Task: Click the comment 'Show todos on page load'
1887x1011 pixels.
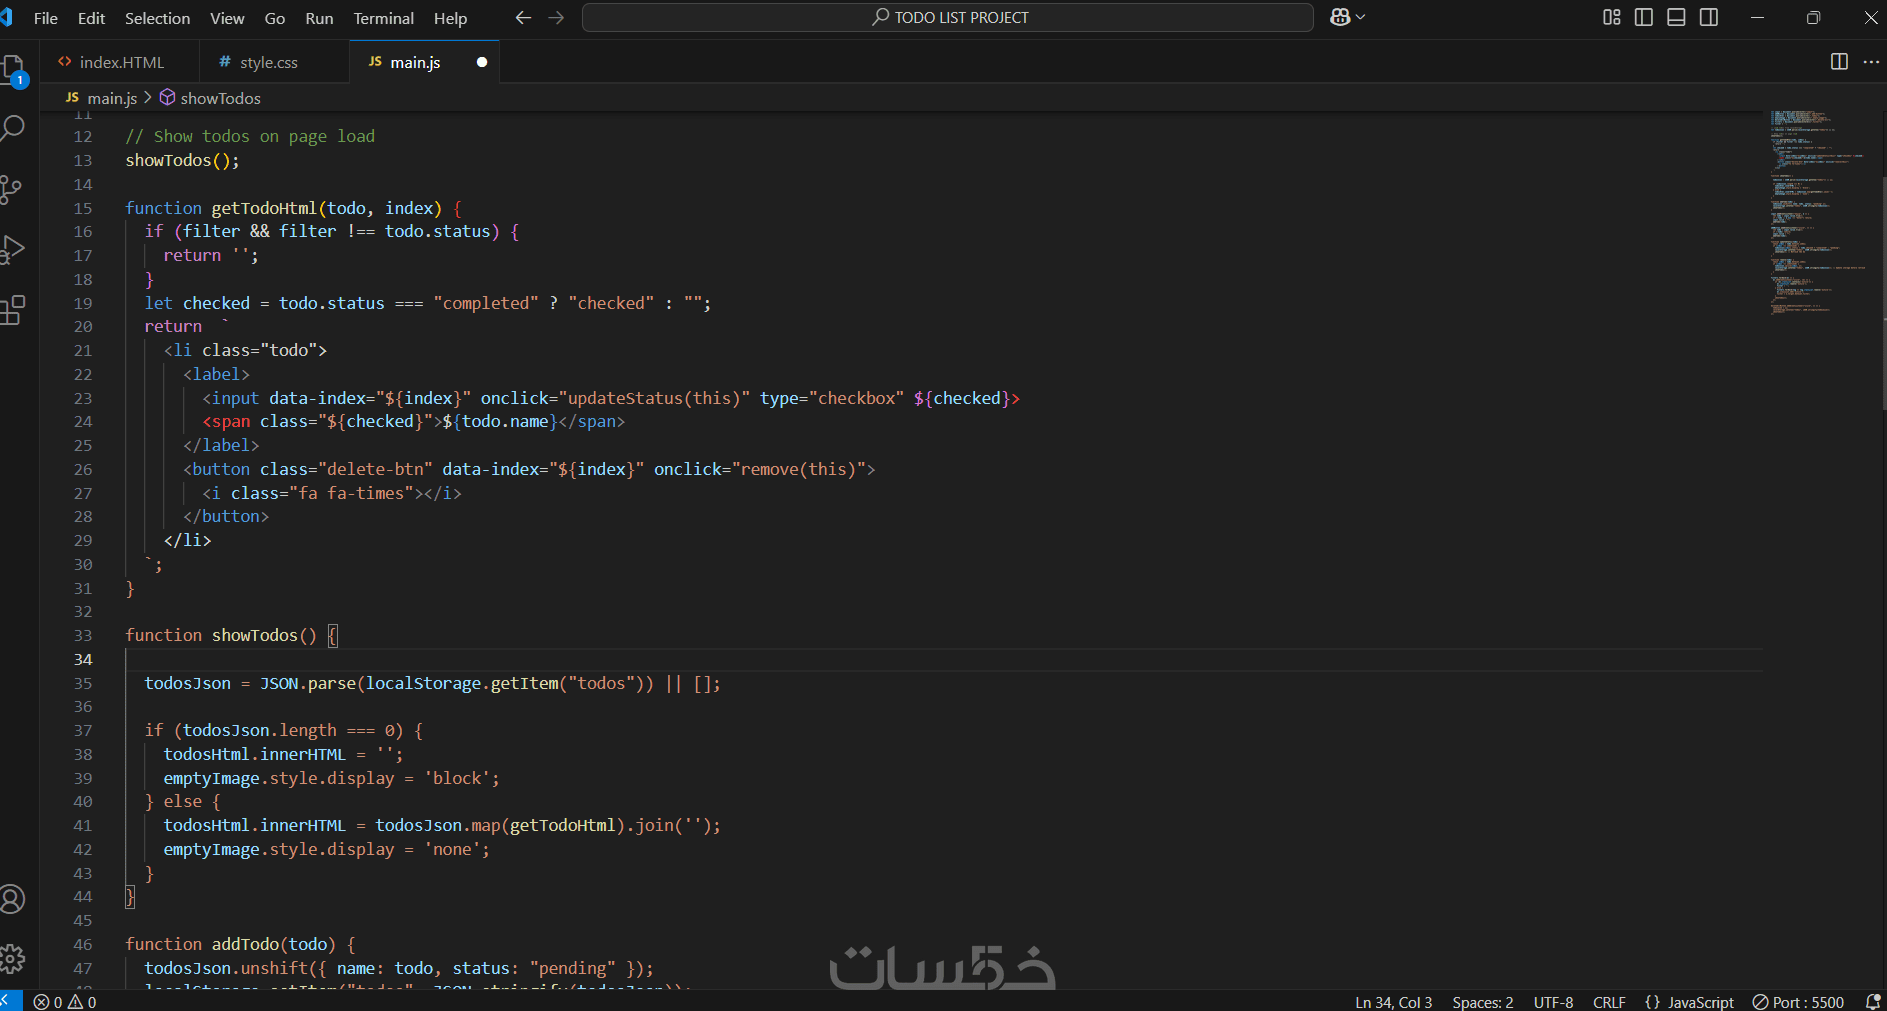Action: point(250,136)
